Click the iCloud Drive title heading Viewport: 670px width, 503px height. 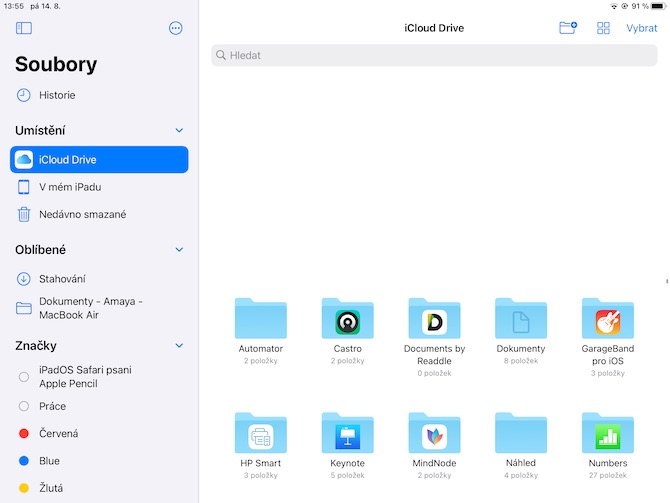click(434, 28)
